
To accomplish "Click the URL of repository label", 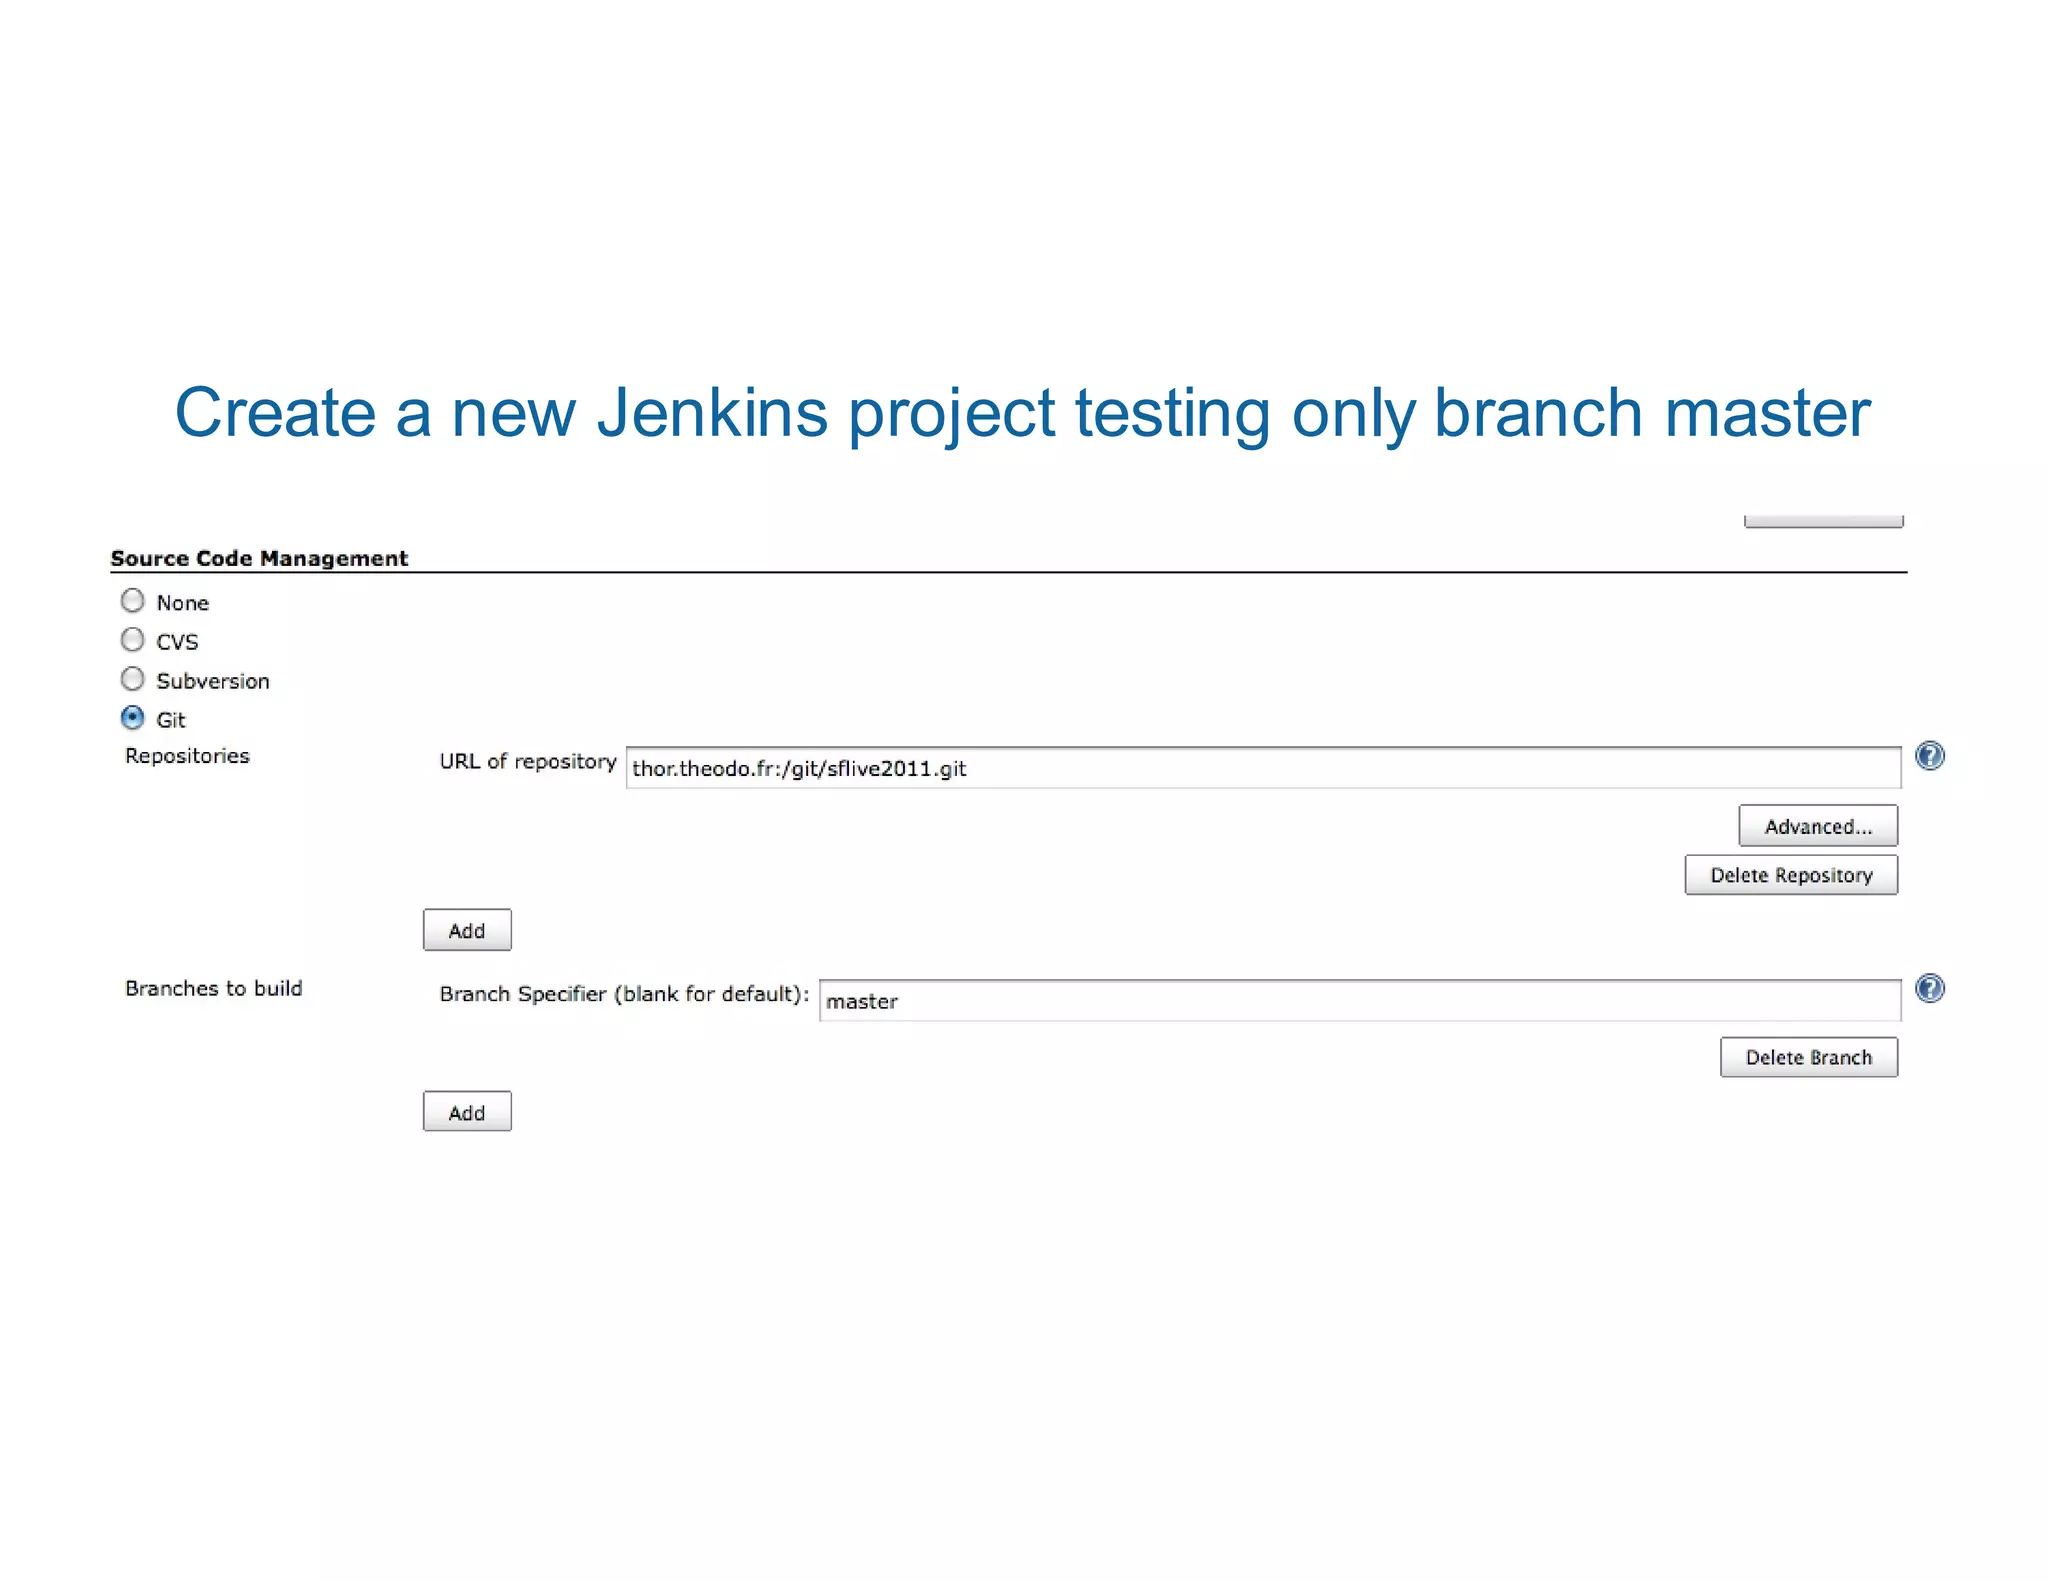I will [x=527, y=761].
